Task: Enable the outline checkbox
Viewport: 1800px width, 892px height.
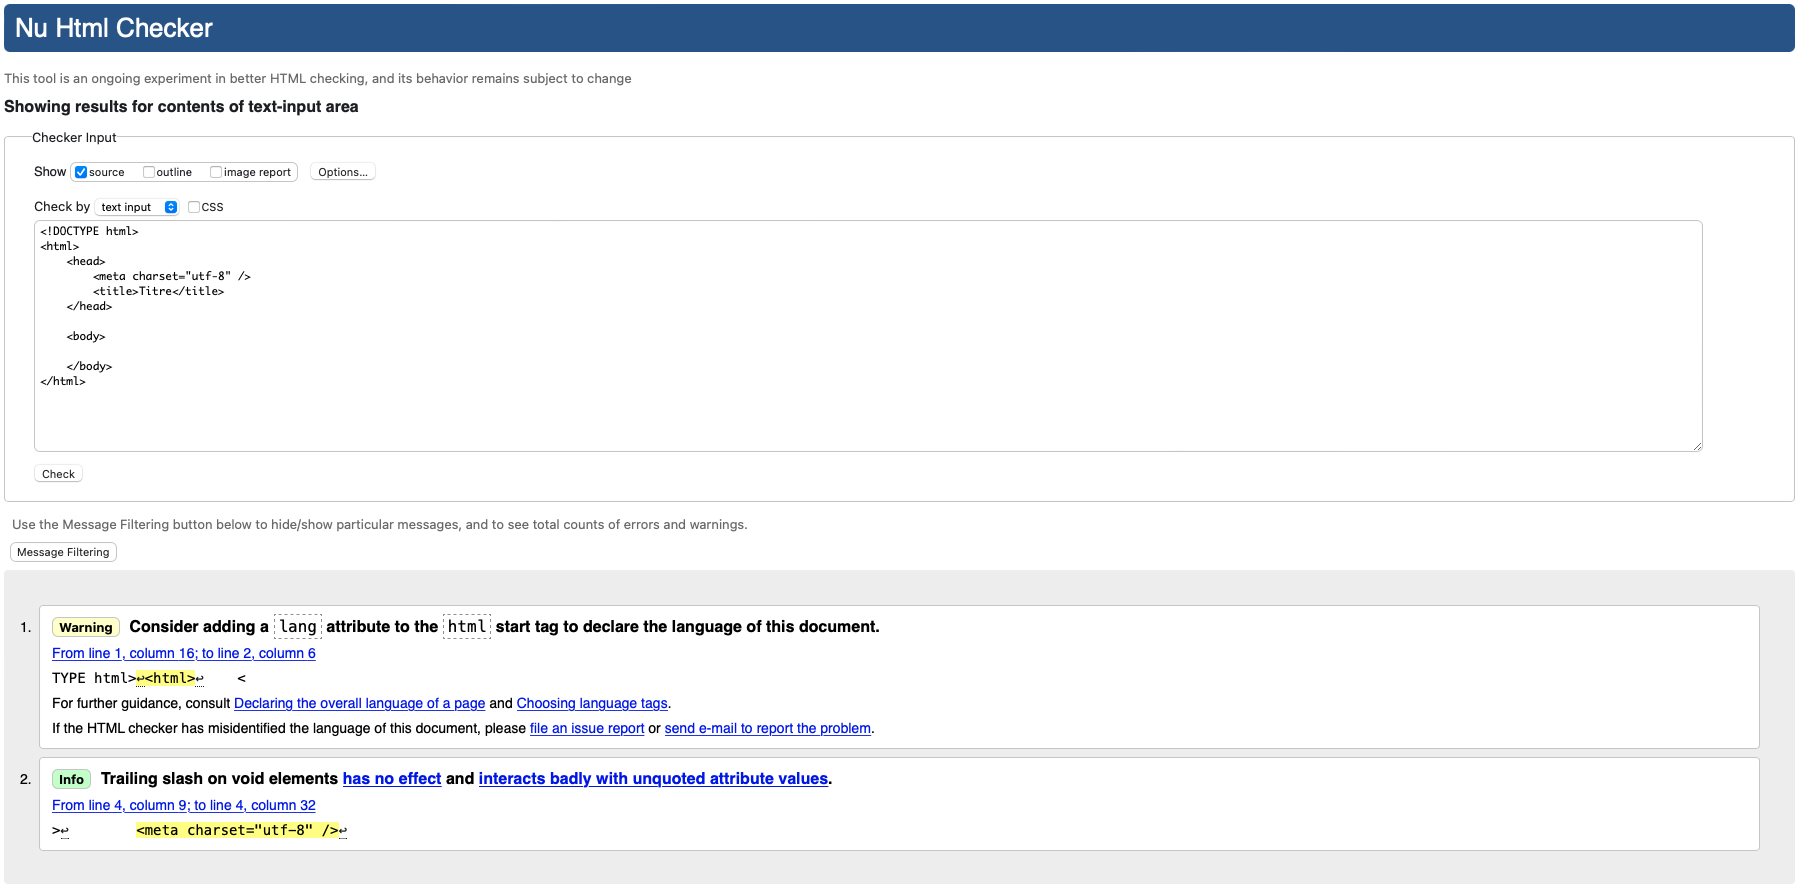Action: point(149,172)
